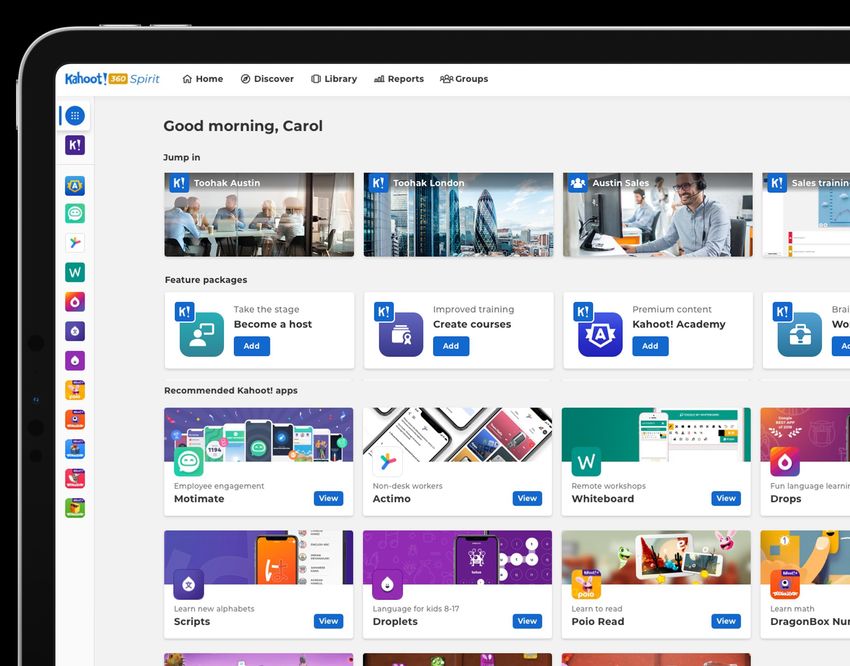Click the Whiteboard W logo on card

tap(587, 461)
